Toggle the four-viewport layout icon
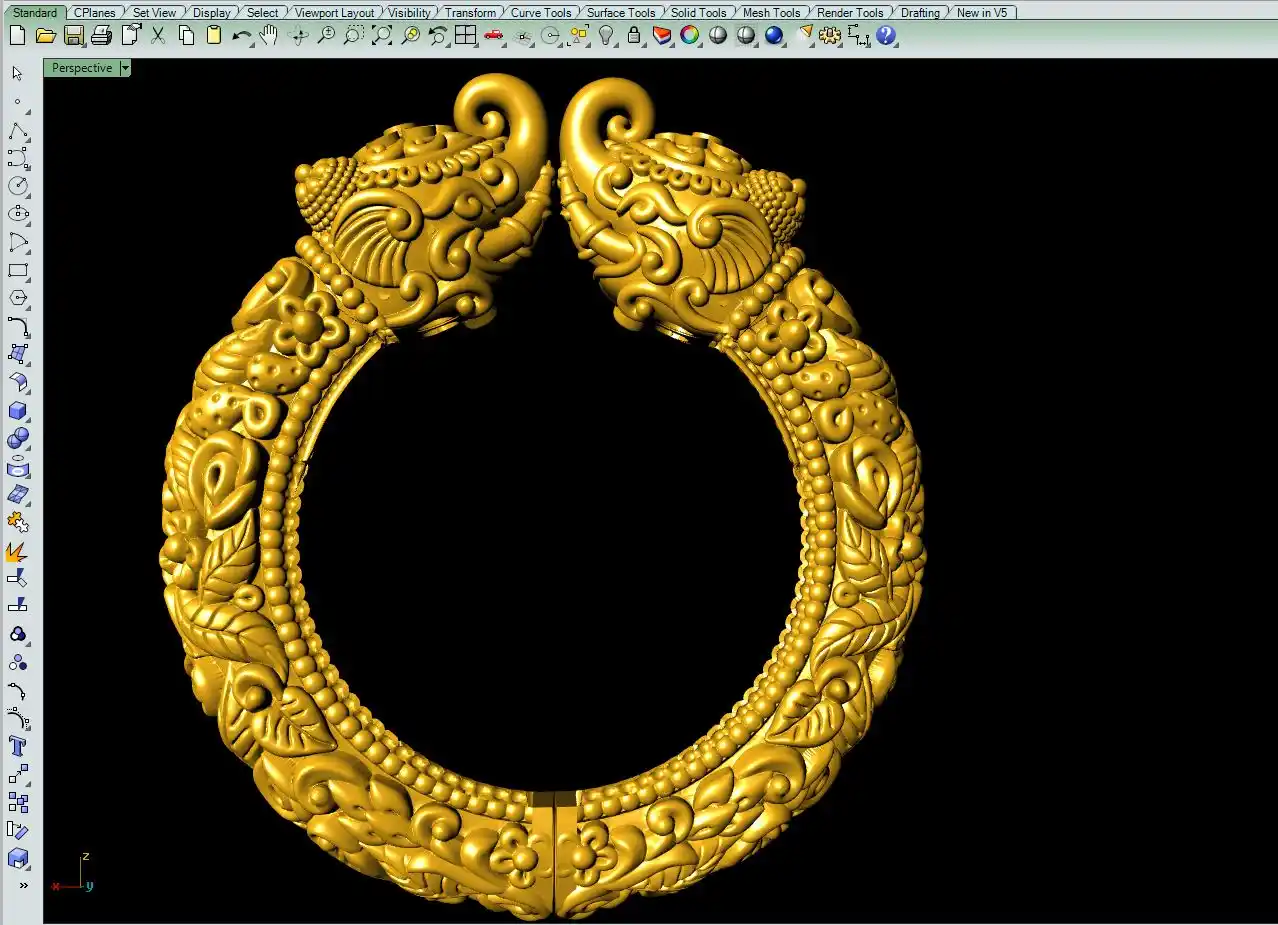 [466, 36]
